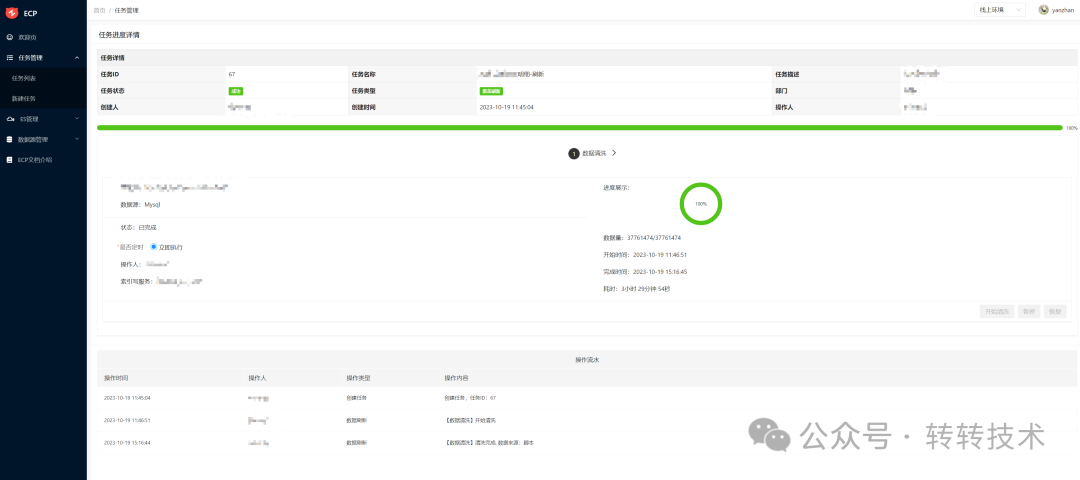This screenshot has width=1080, height=480.
Task: Click the 暂停 button
Action: [x=1028, y=311]
